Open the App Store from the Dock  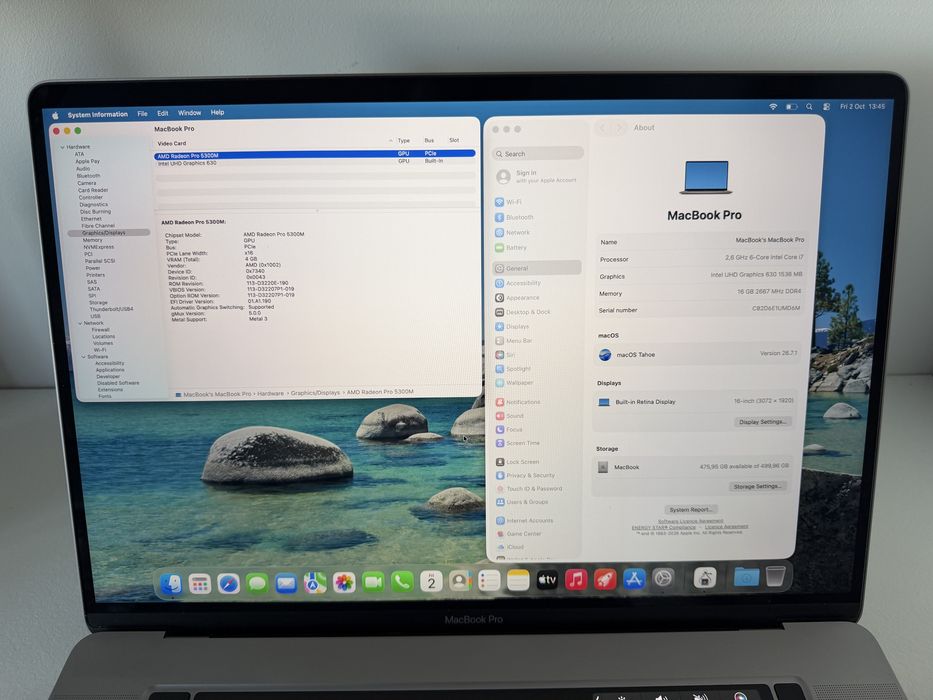(x=634, y=579)
